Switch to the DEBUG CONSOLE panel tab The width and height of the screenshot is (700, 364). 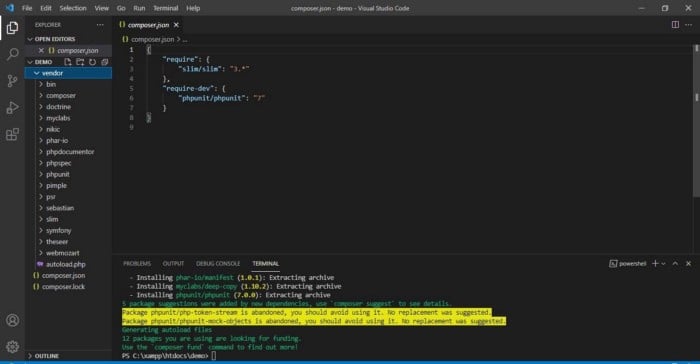218,264
